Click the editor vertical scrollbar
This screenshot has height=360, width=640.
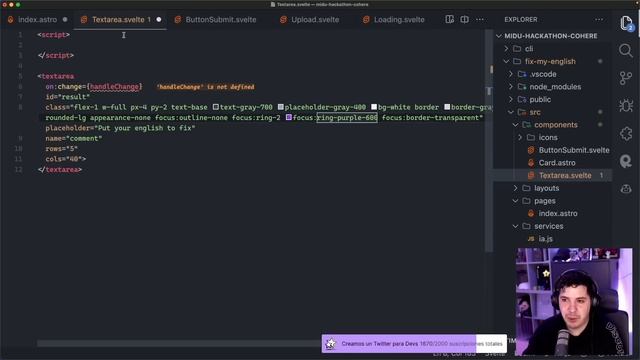[x=489, y=140]
